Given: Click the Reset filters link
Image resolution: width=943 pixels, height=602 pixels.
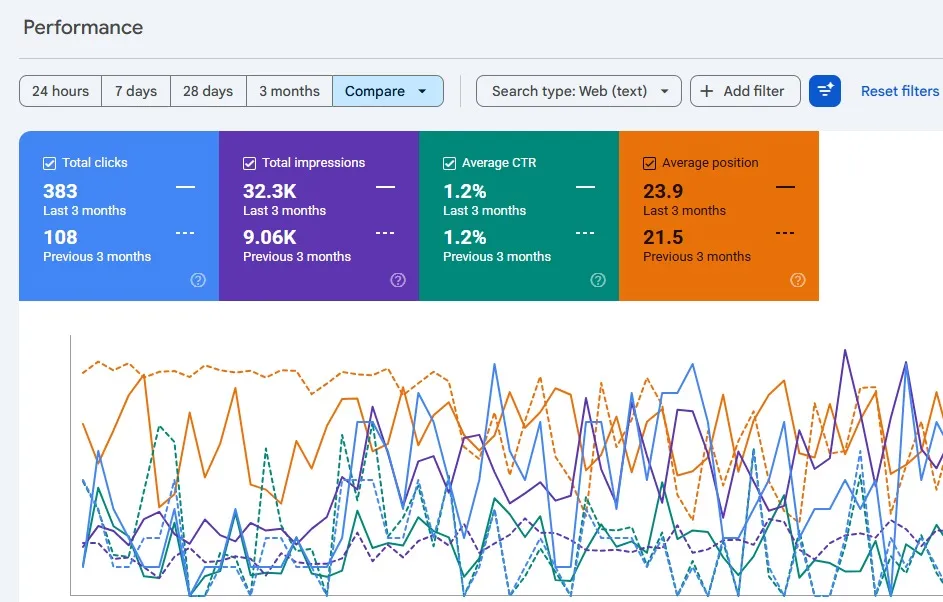Looking at the screenshot, I should pyautogui.click(x=900, y=91).
